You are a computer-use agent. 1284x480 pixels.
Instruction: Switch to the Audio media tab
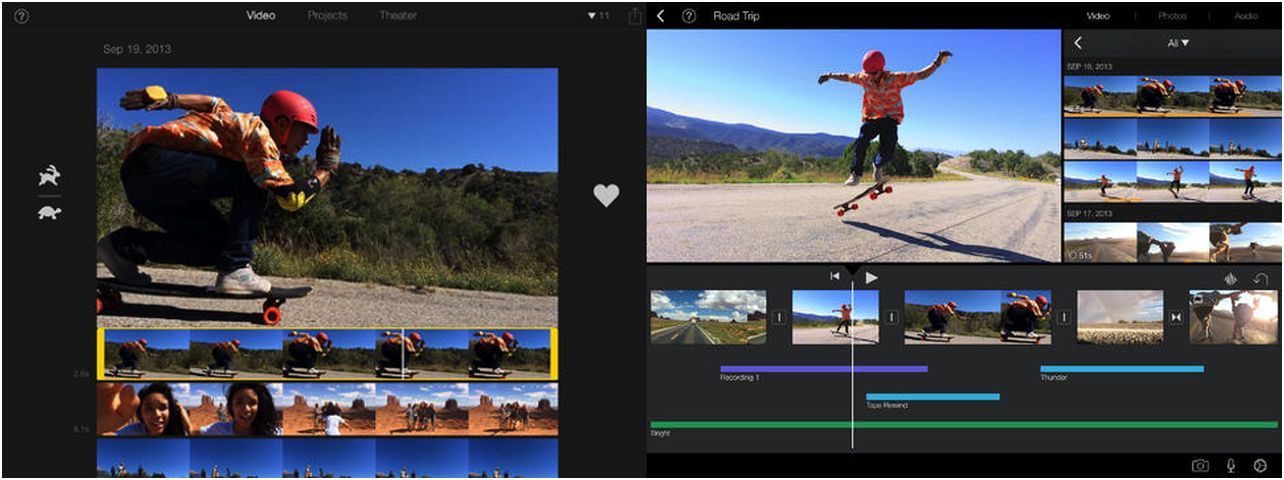[x=1246, y=16]
